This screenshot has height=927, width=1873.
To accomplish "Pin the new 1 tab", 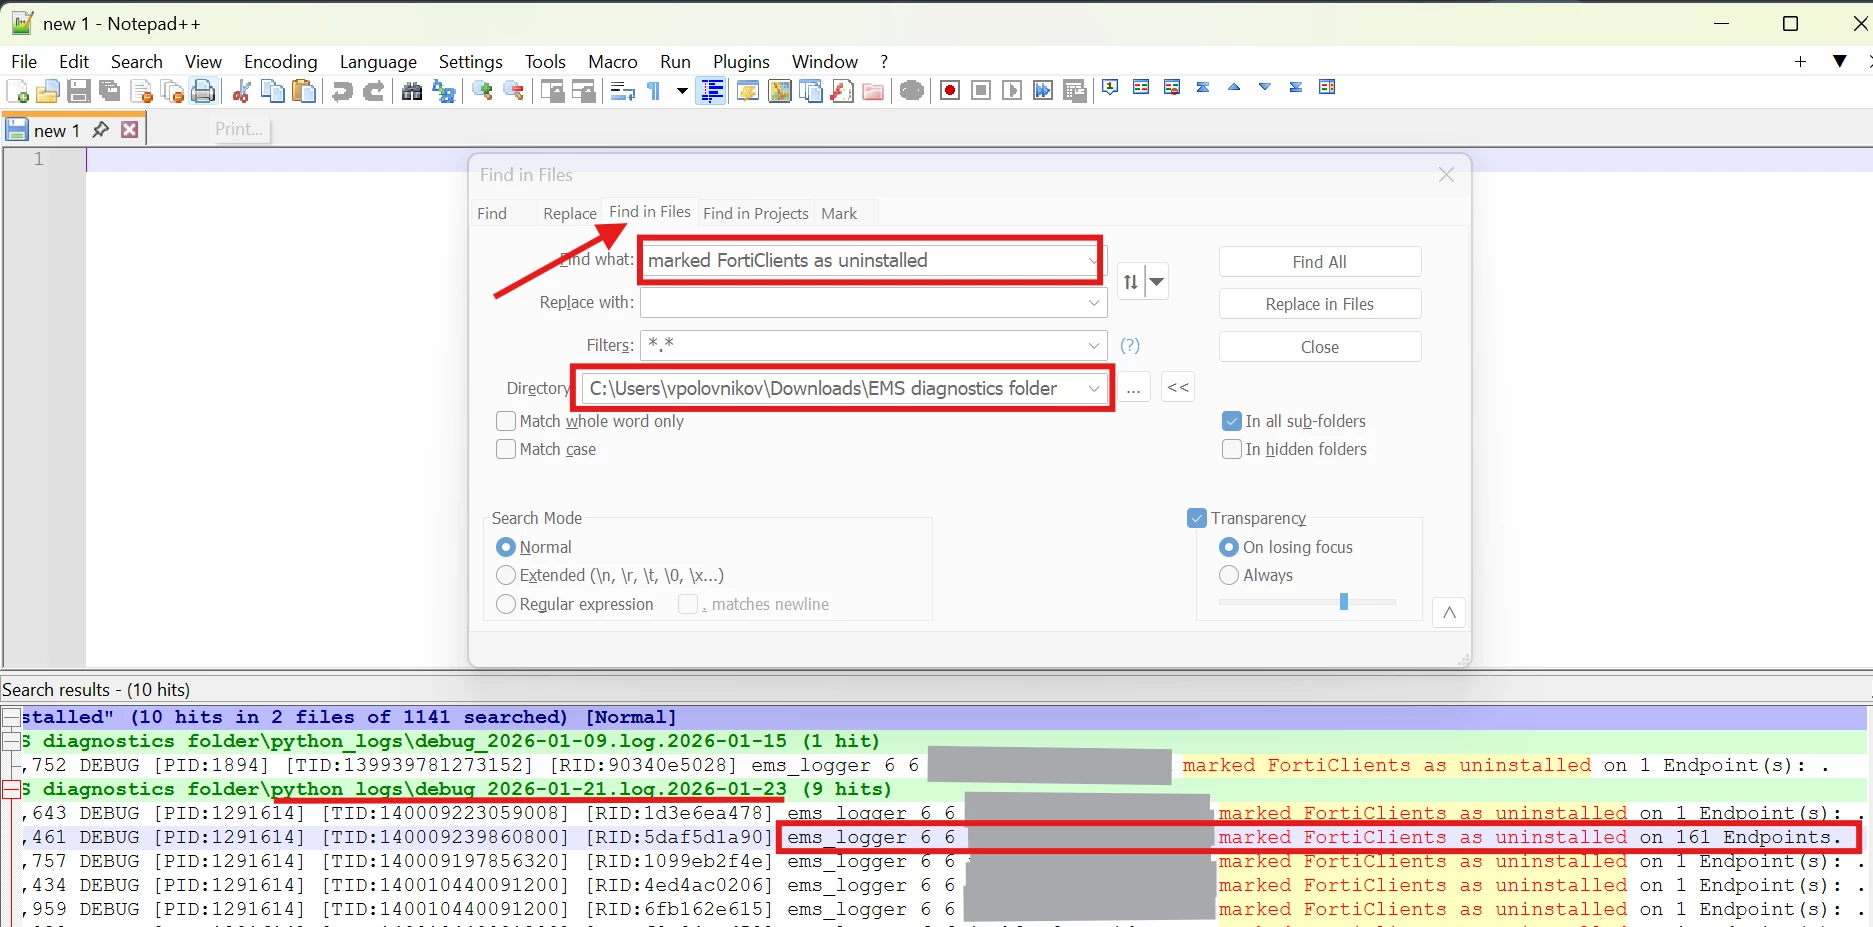I will coord(100,130).
